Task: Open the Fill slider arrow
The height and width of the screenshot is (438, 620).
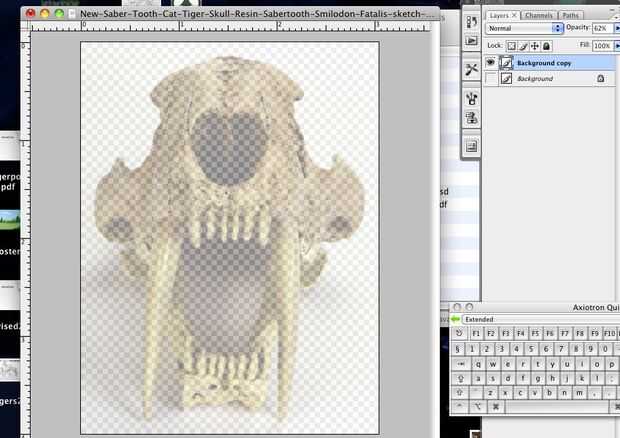Action: pos(617,46)
